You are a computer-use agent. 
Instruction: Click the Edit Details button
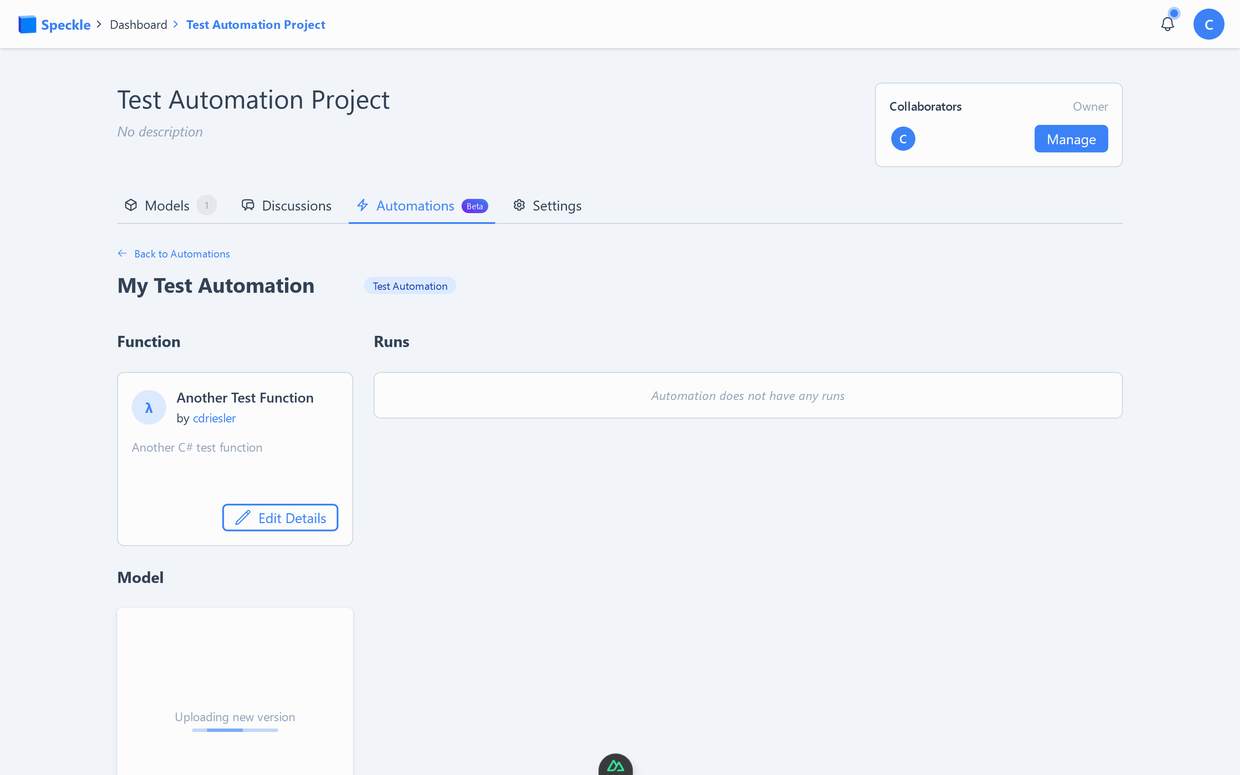click(280, 517)
